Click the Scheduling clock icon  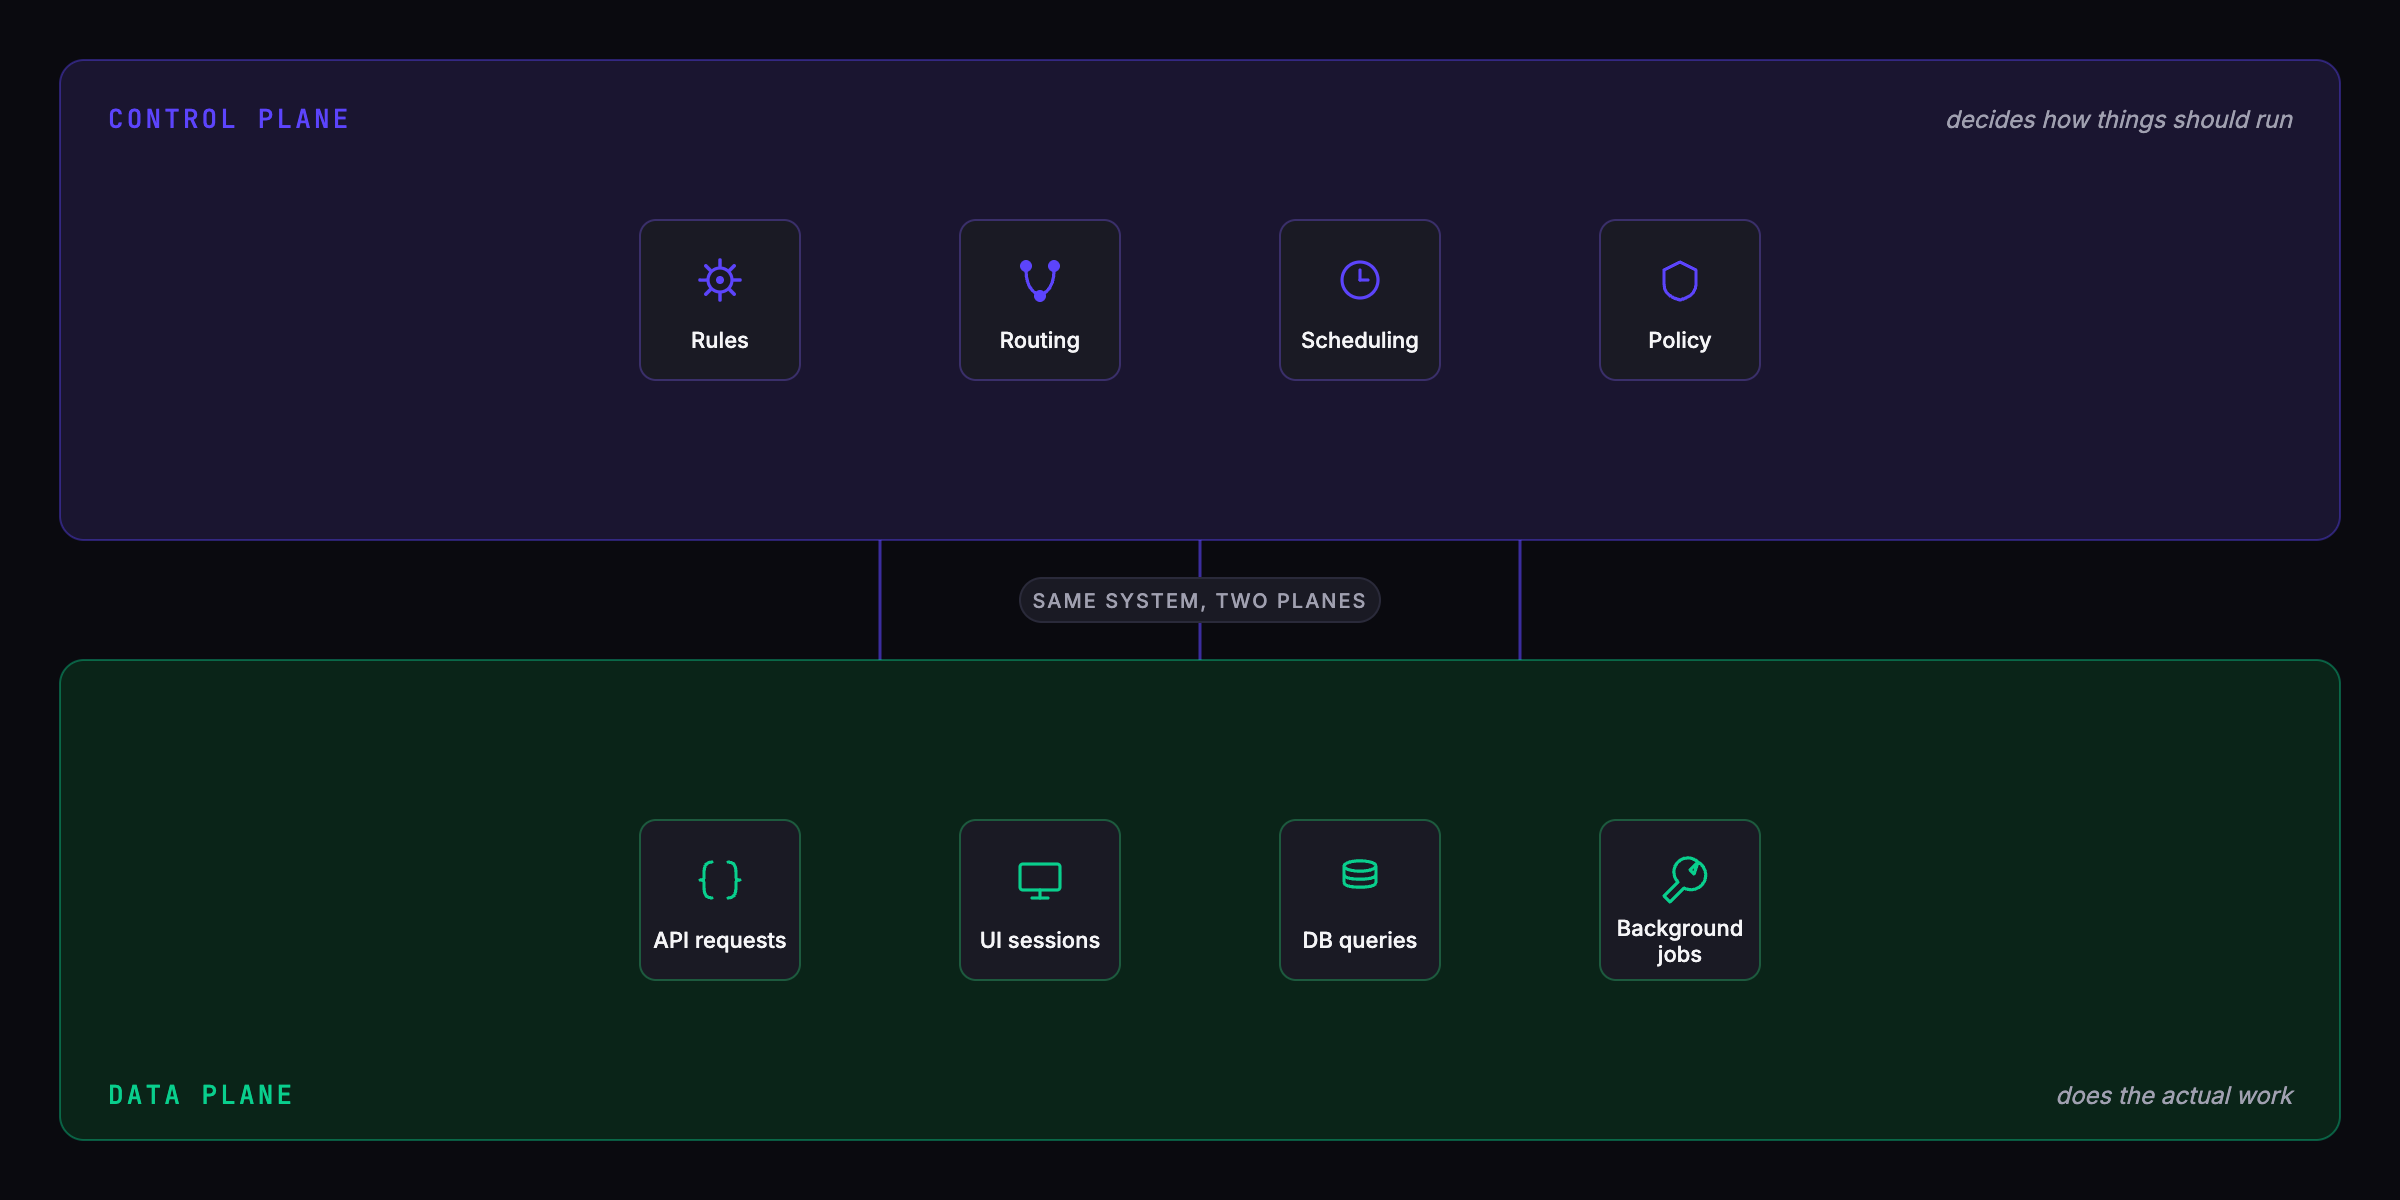pos(1360,280)
